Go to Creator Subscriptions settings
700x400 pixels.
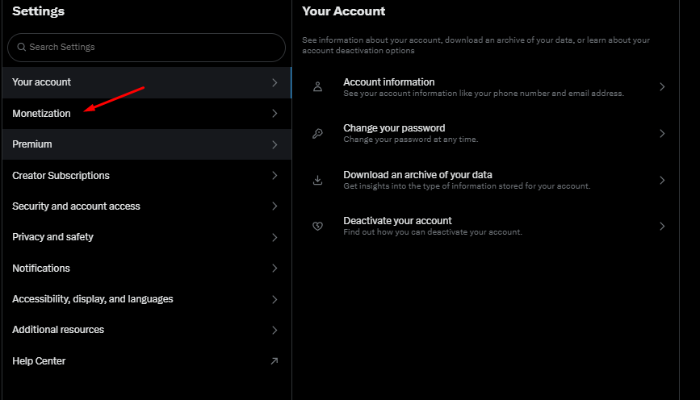click(61, 176)
